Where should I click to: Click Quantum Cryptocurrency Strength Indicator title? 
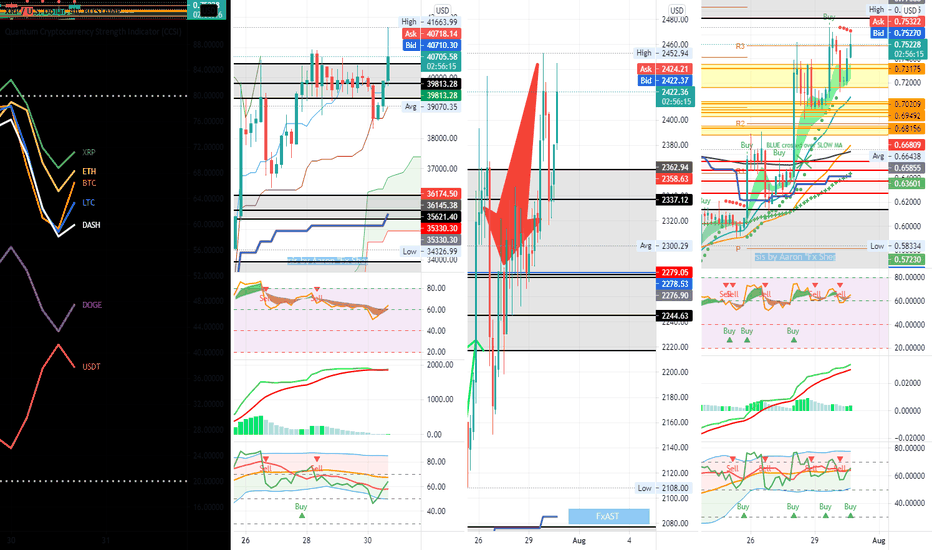coord(93,32)
